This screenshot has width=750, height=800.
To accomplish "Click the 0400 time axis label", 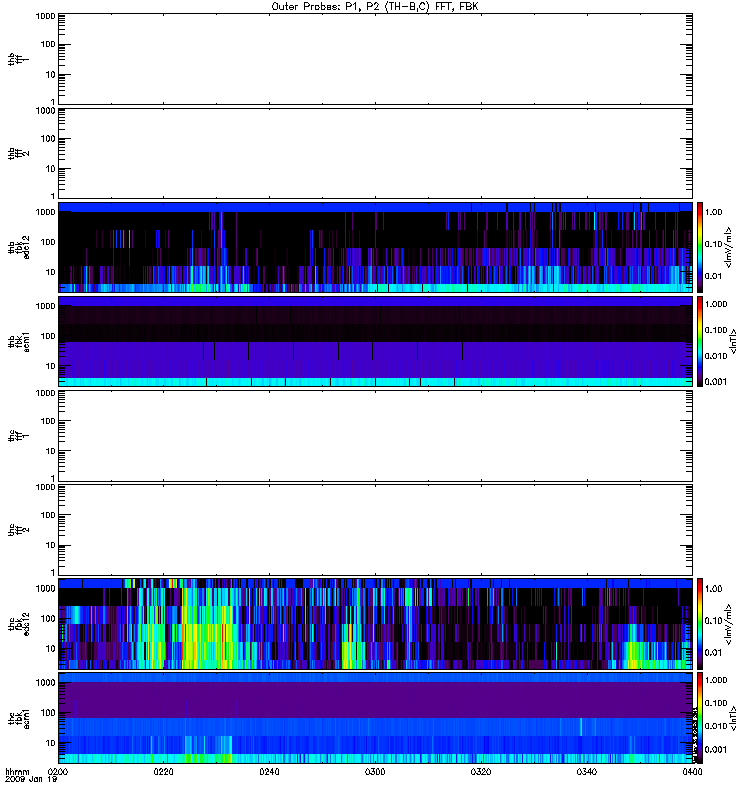I will coord(692,772).
